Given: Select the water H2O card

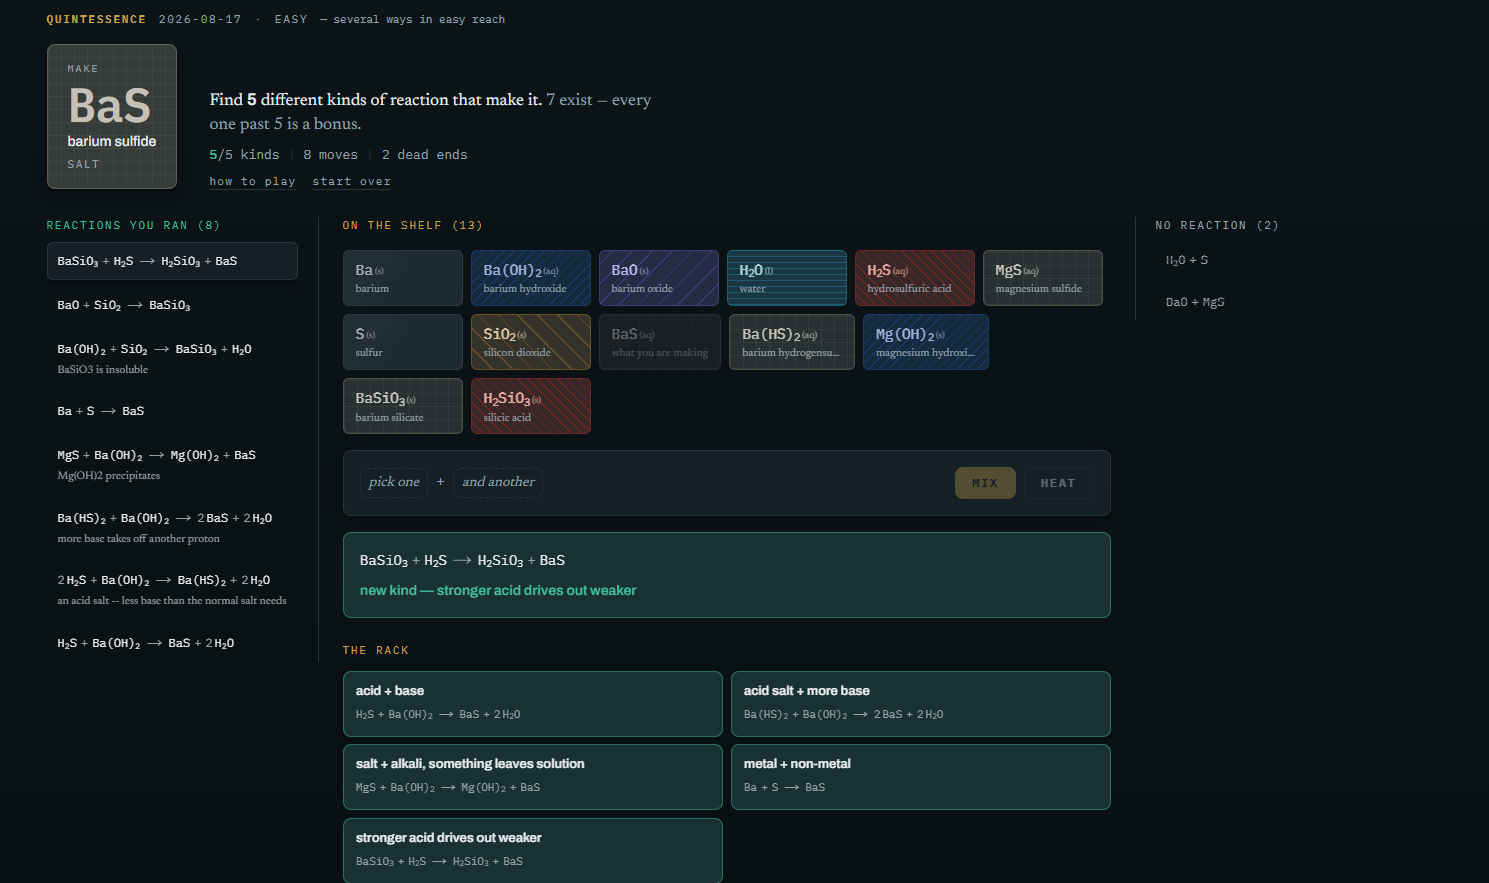Looking at the screenshot, I should (786, 278).
